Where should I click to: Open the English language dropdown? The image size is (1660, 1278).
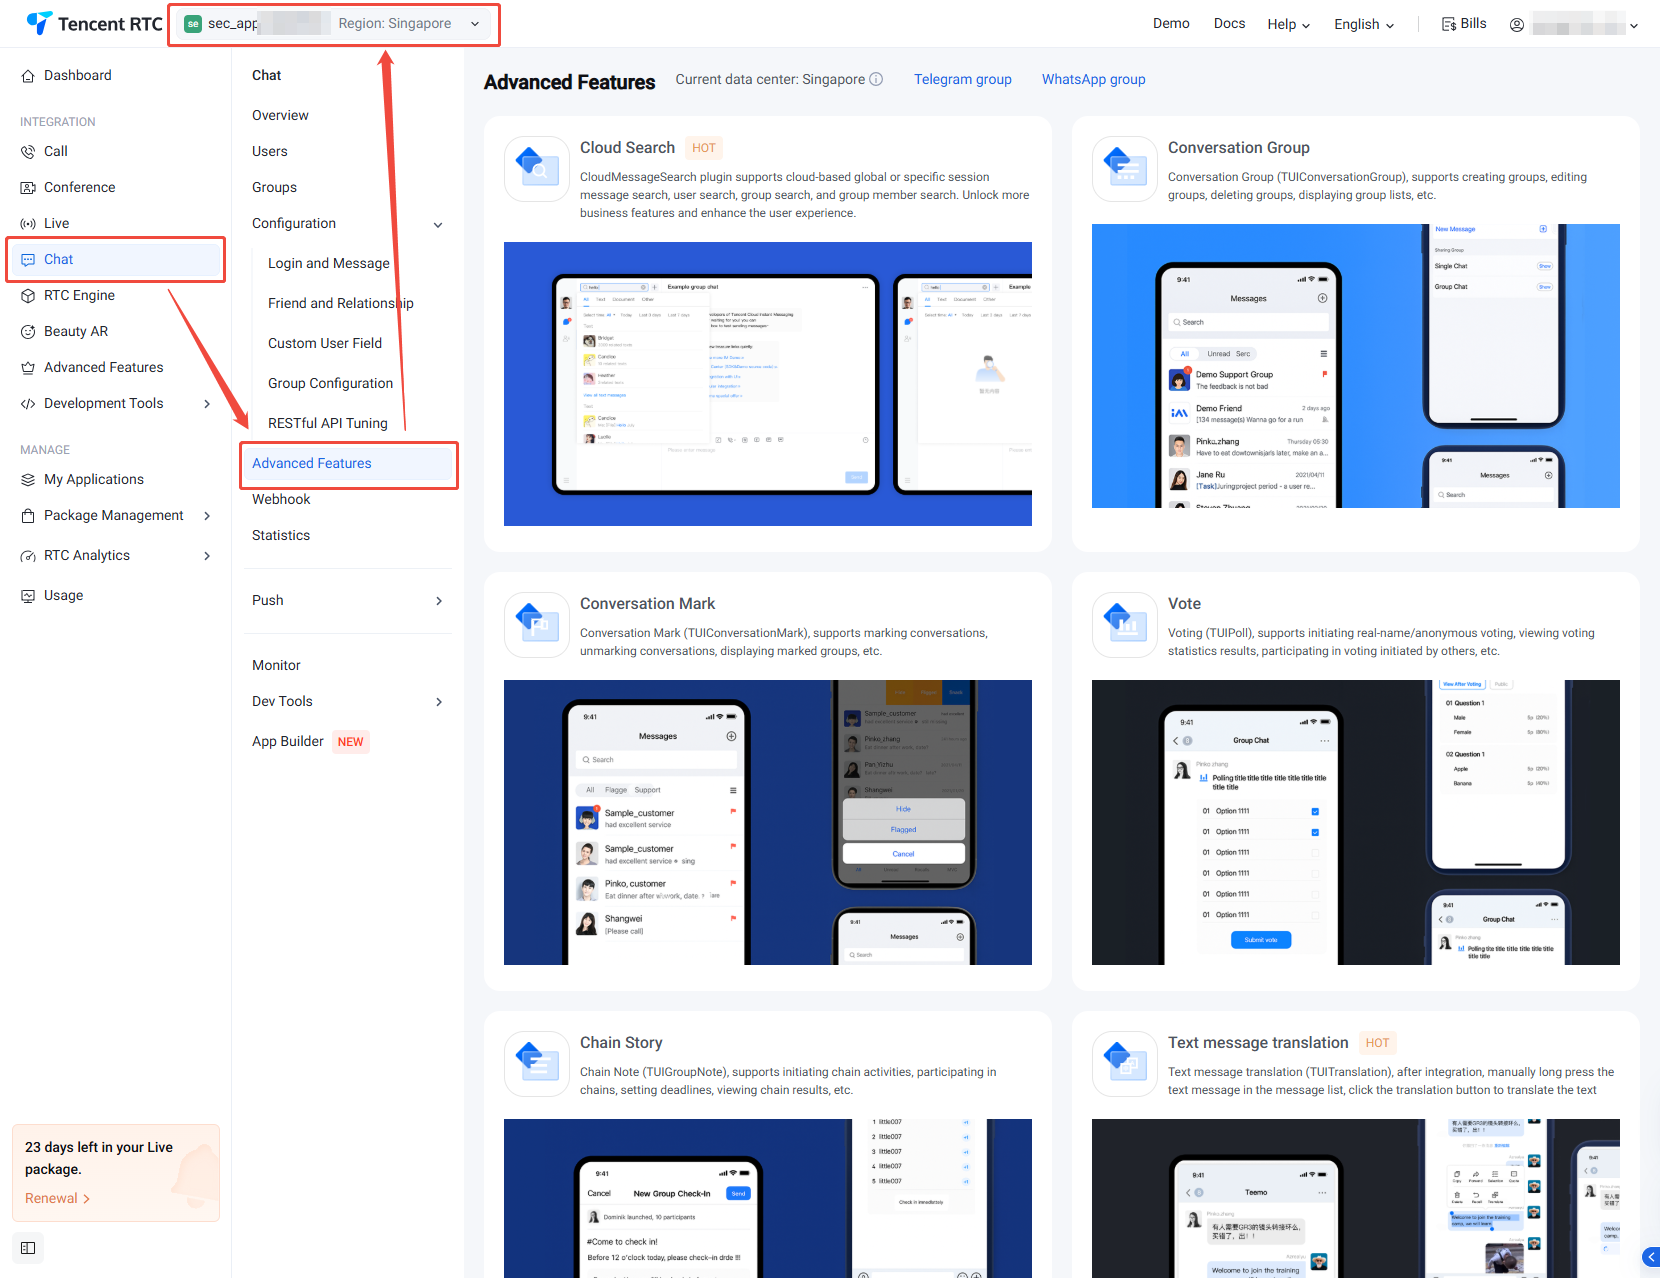(1363, 25)
